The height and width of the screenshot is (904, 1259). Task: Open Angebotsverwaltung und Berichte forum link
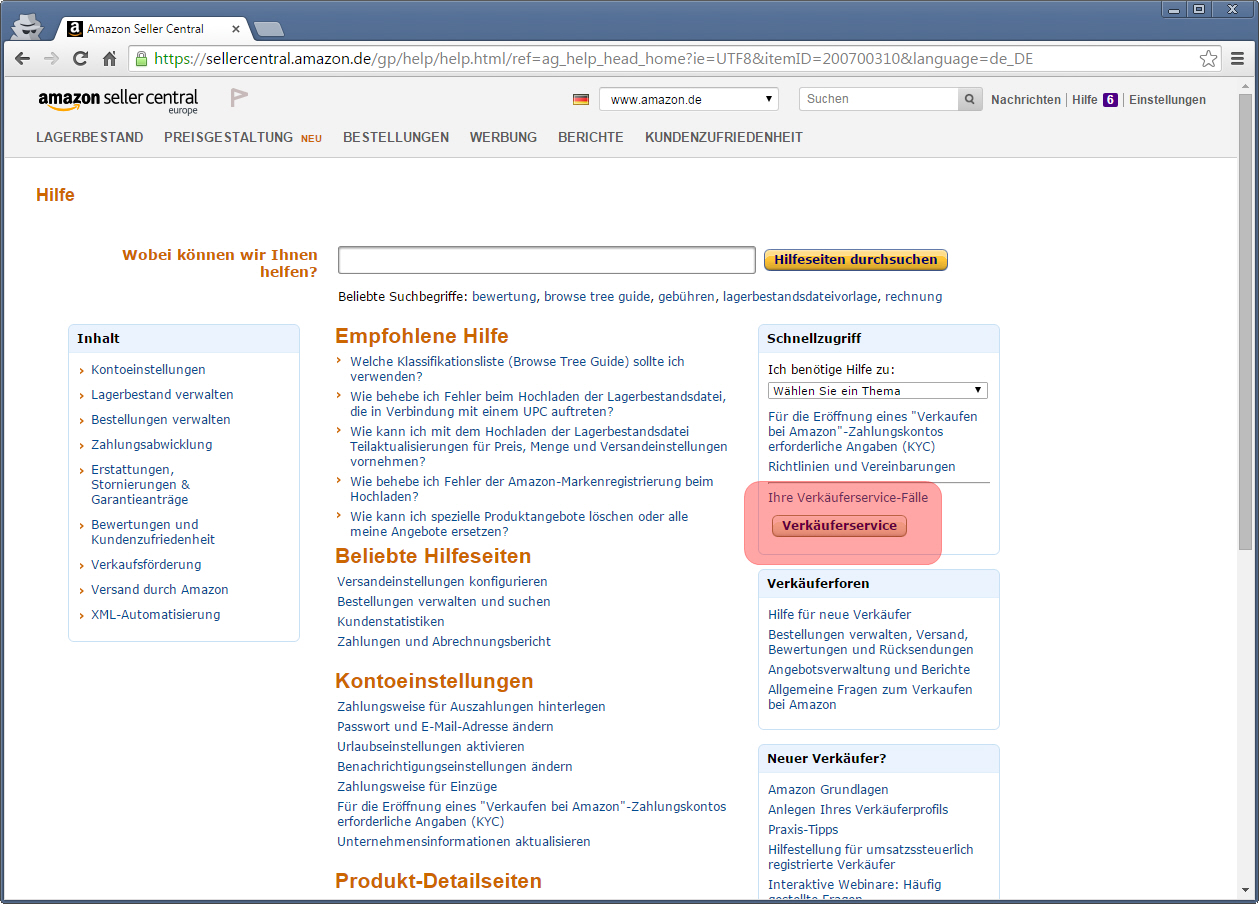(869, 669)
